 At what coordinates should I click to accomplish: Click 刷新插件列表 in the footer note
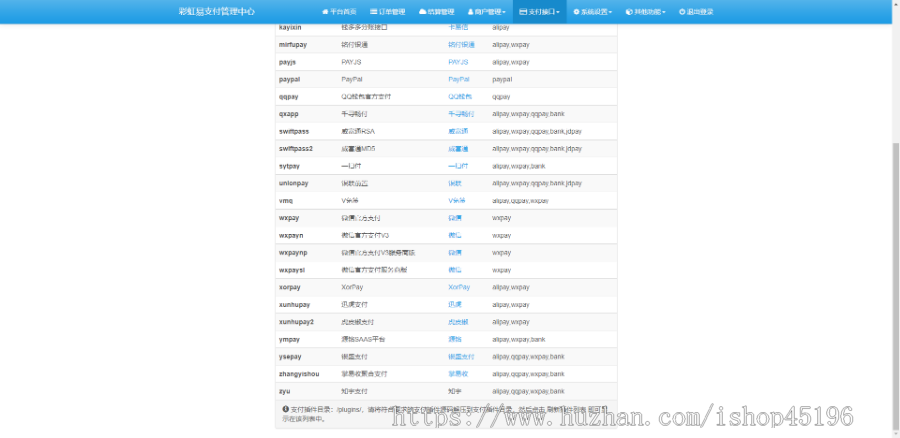click(x=567, y=409)
